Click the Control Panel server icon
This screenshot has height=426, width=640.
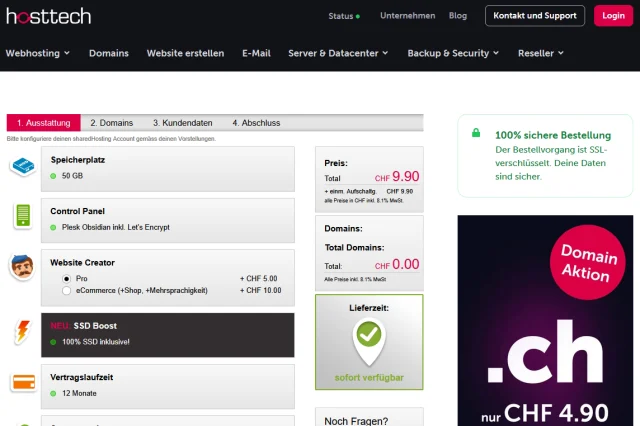click(x=23, y=215)
